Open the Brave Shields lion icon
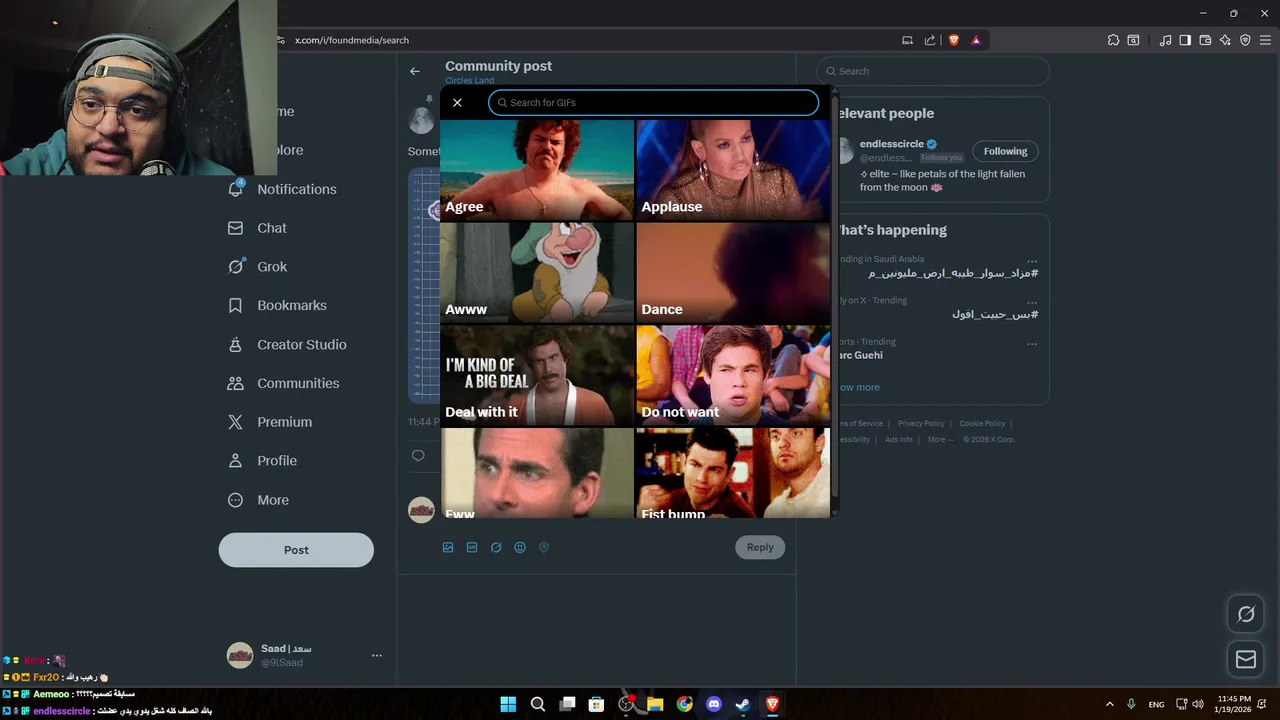 [954, 40]
